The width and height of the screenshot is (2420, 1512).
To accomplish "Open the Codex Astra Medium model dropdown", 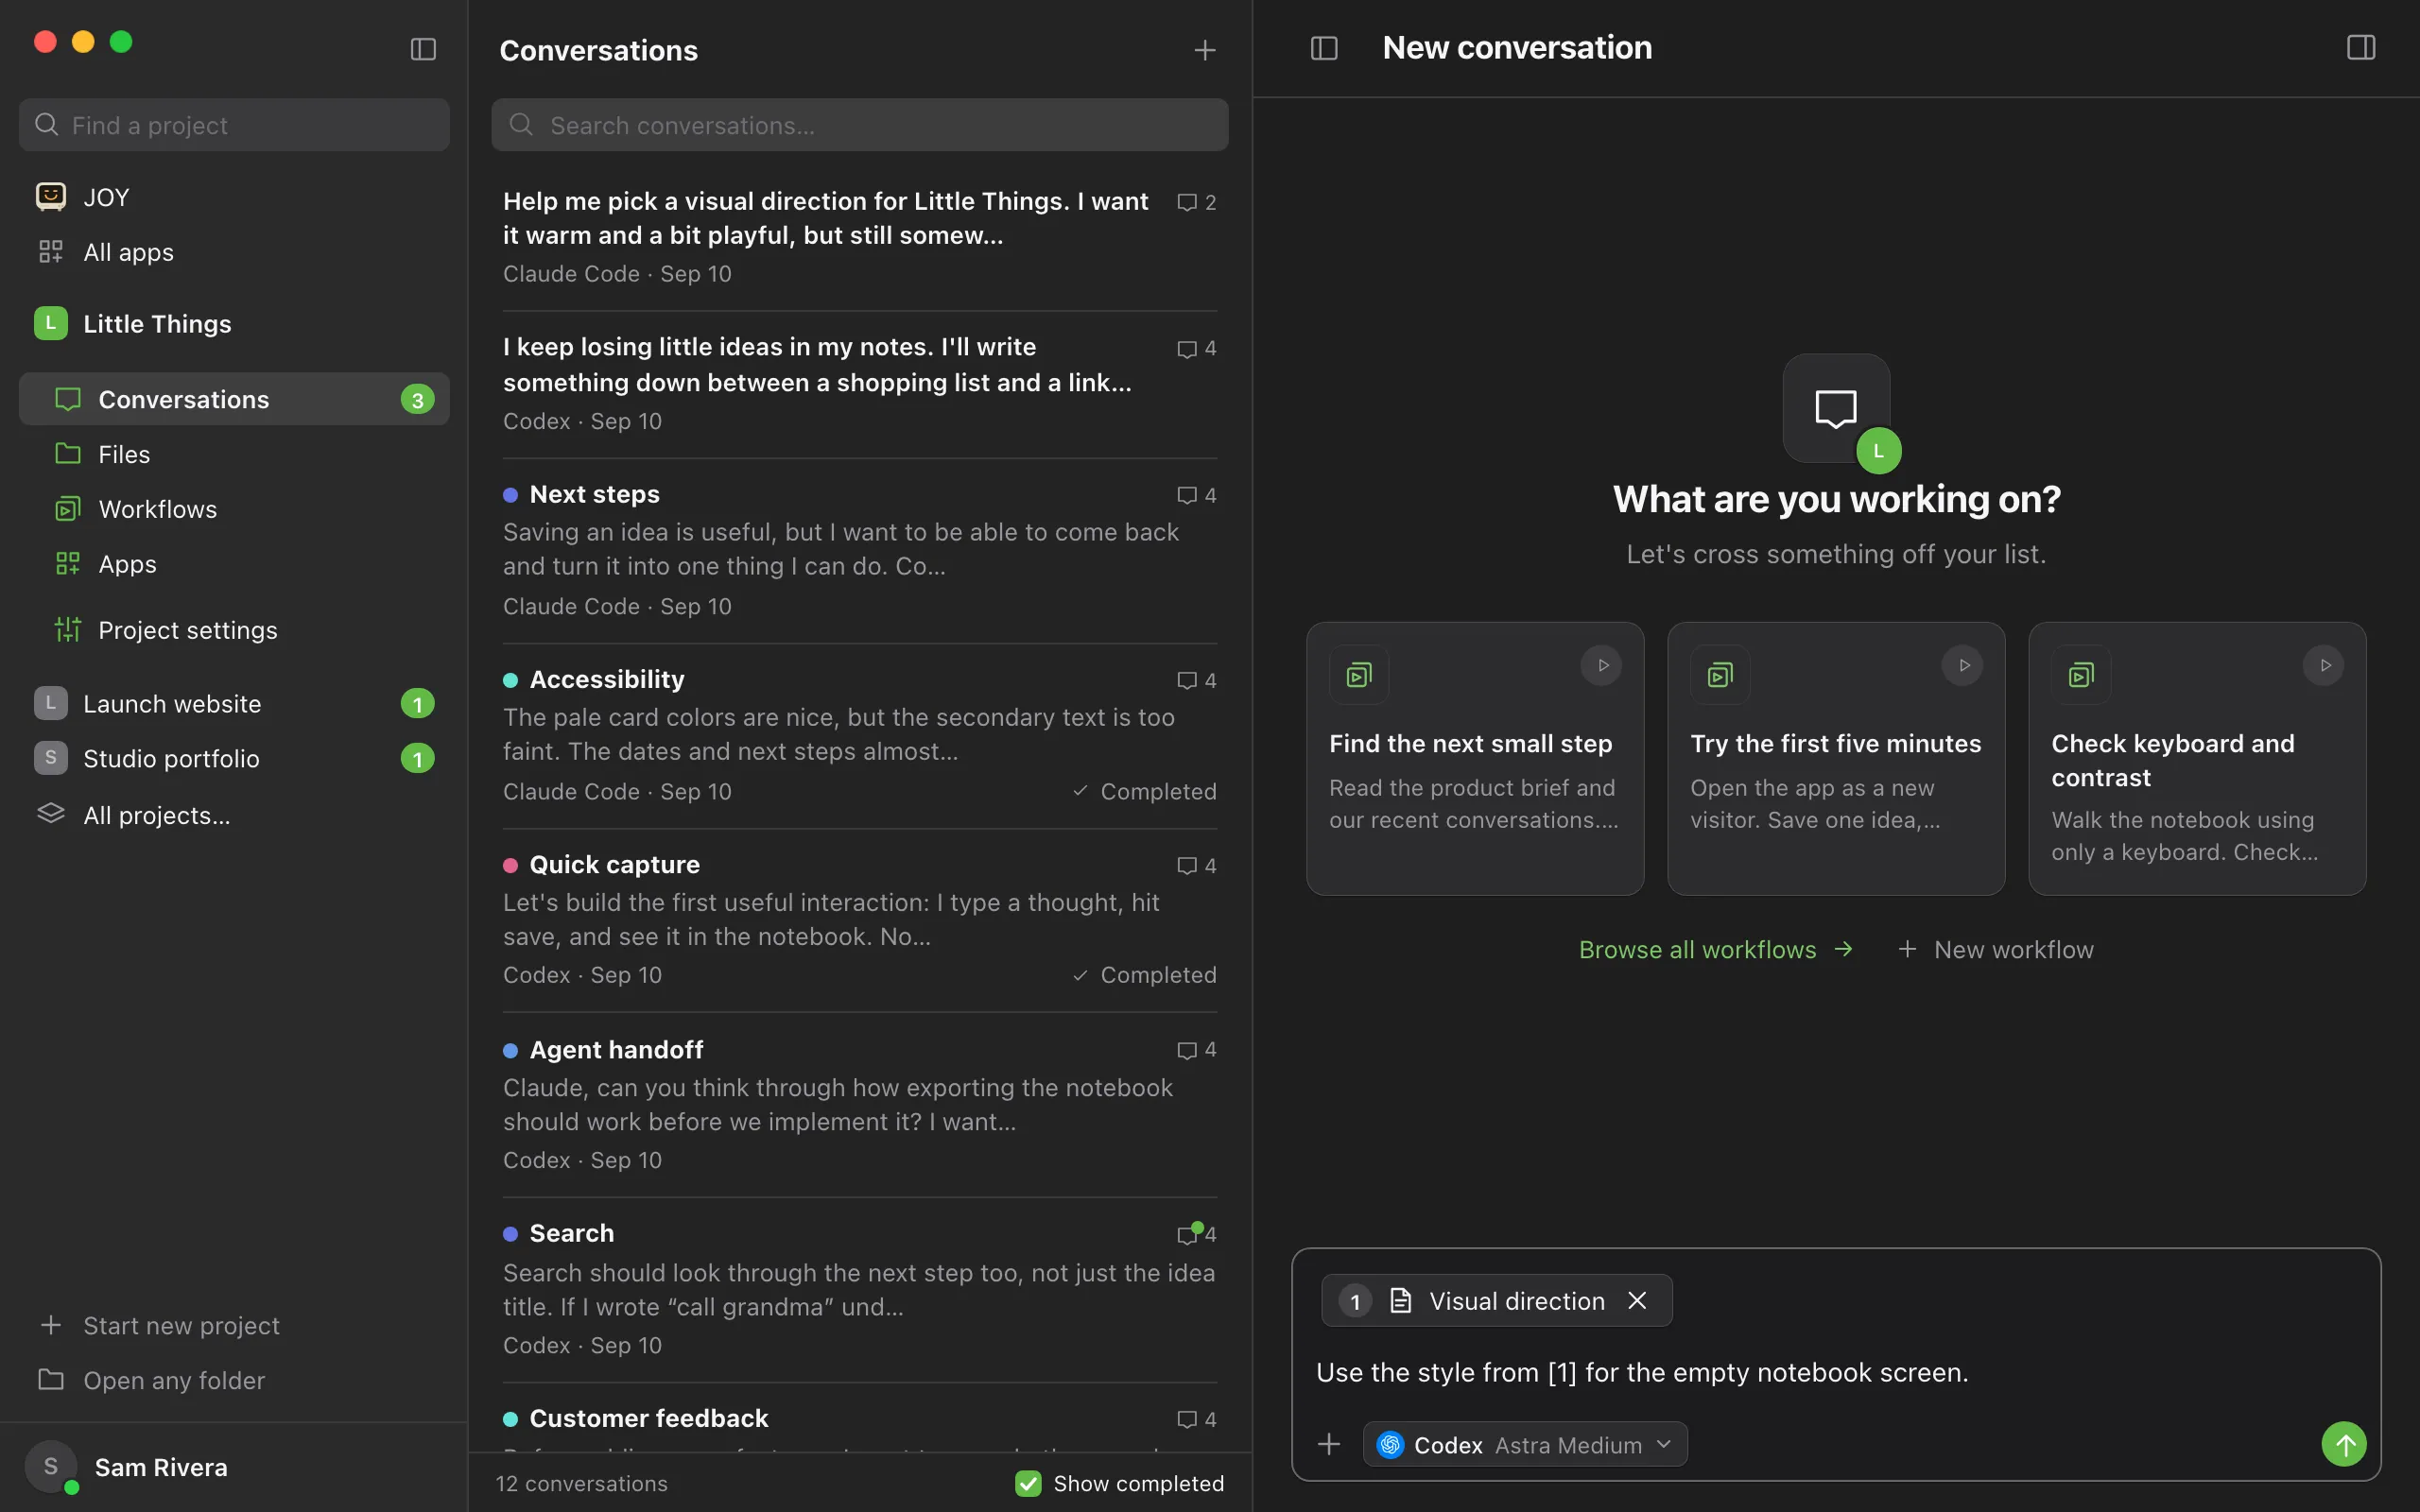I will [x=1525, y=1445].
